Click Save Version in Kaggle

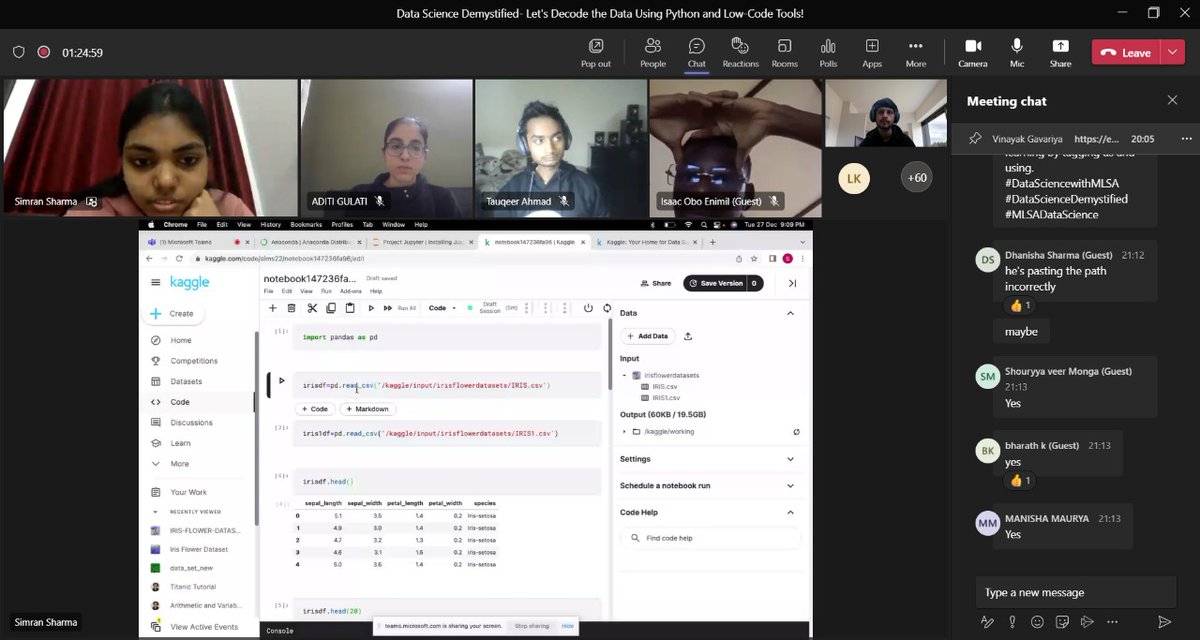tap(714, 283)
